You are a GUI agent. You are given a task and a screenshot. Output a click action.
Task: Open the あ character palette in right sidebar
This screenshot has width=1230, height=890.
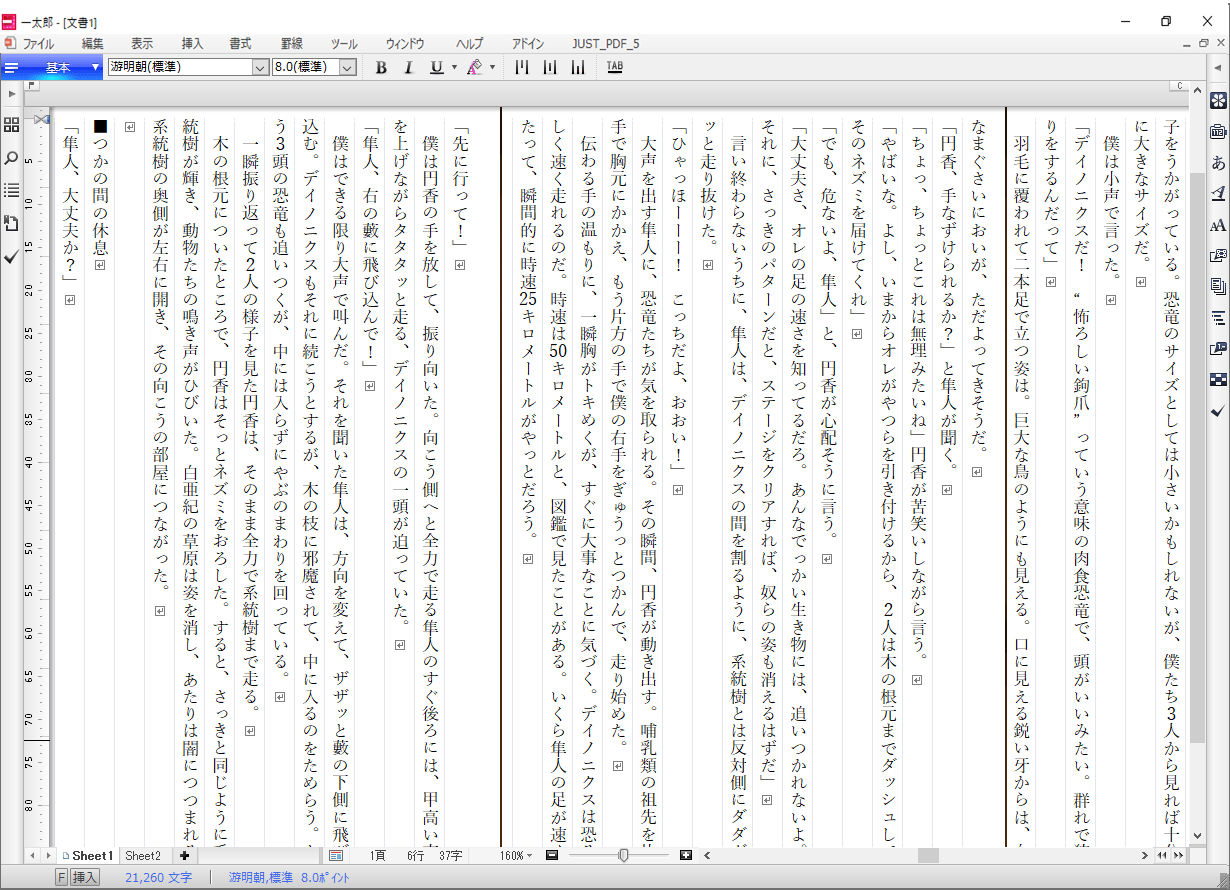[x=1217, y=163]
